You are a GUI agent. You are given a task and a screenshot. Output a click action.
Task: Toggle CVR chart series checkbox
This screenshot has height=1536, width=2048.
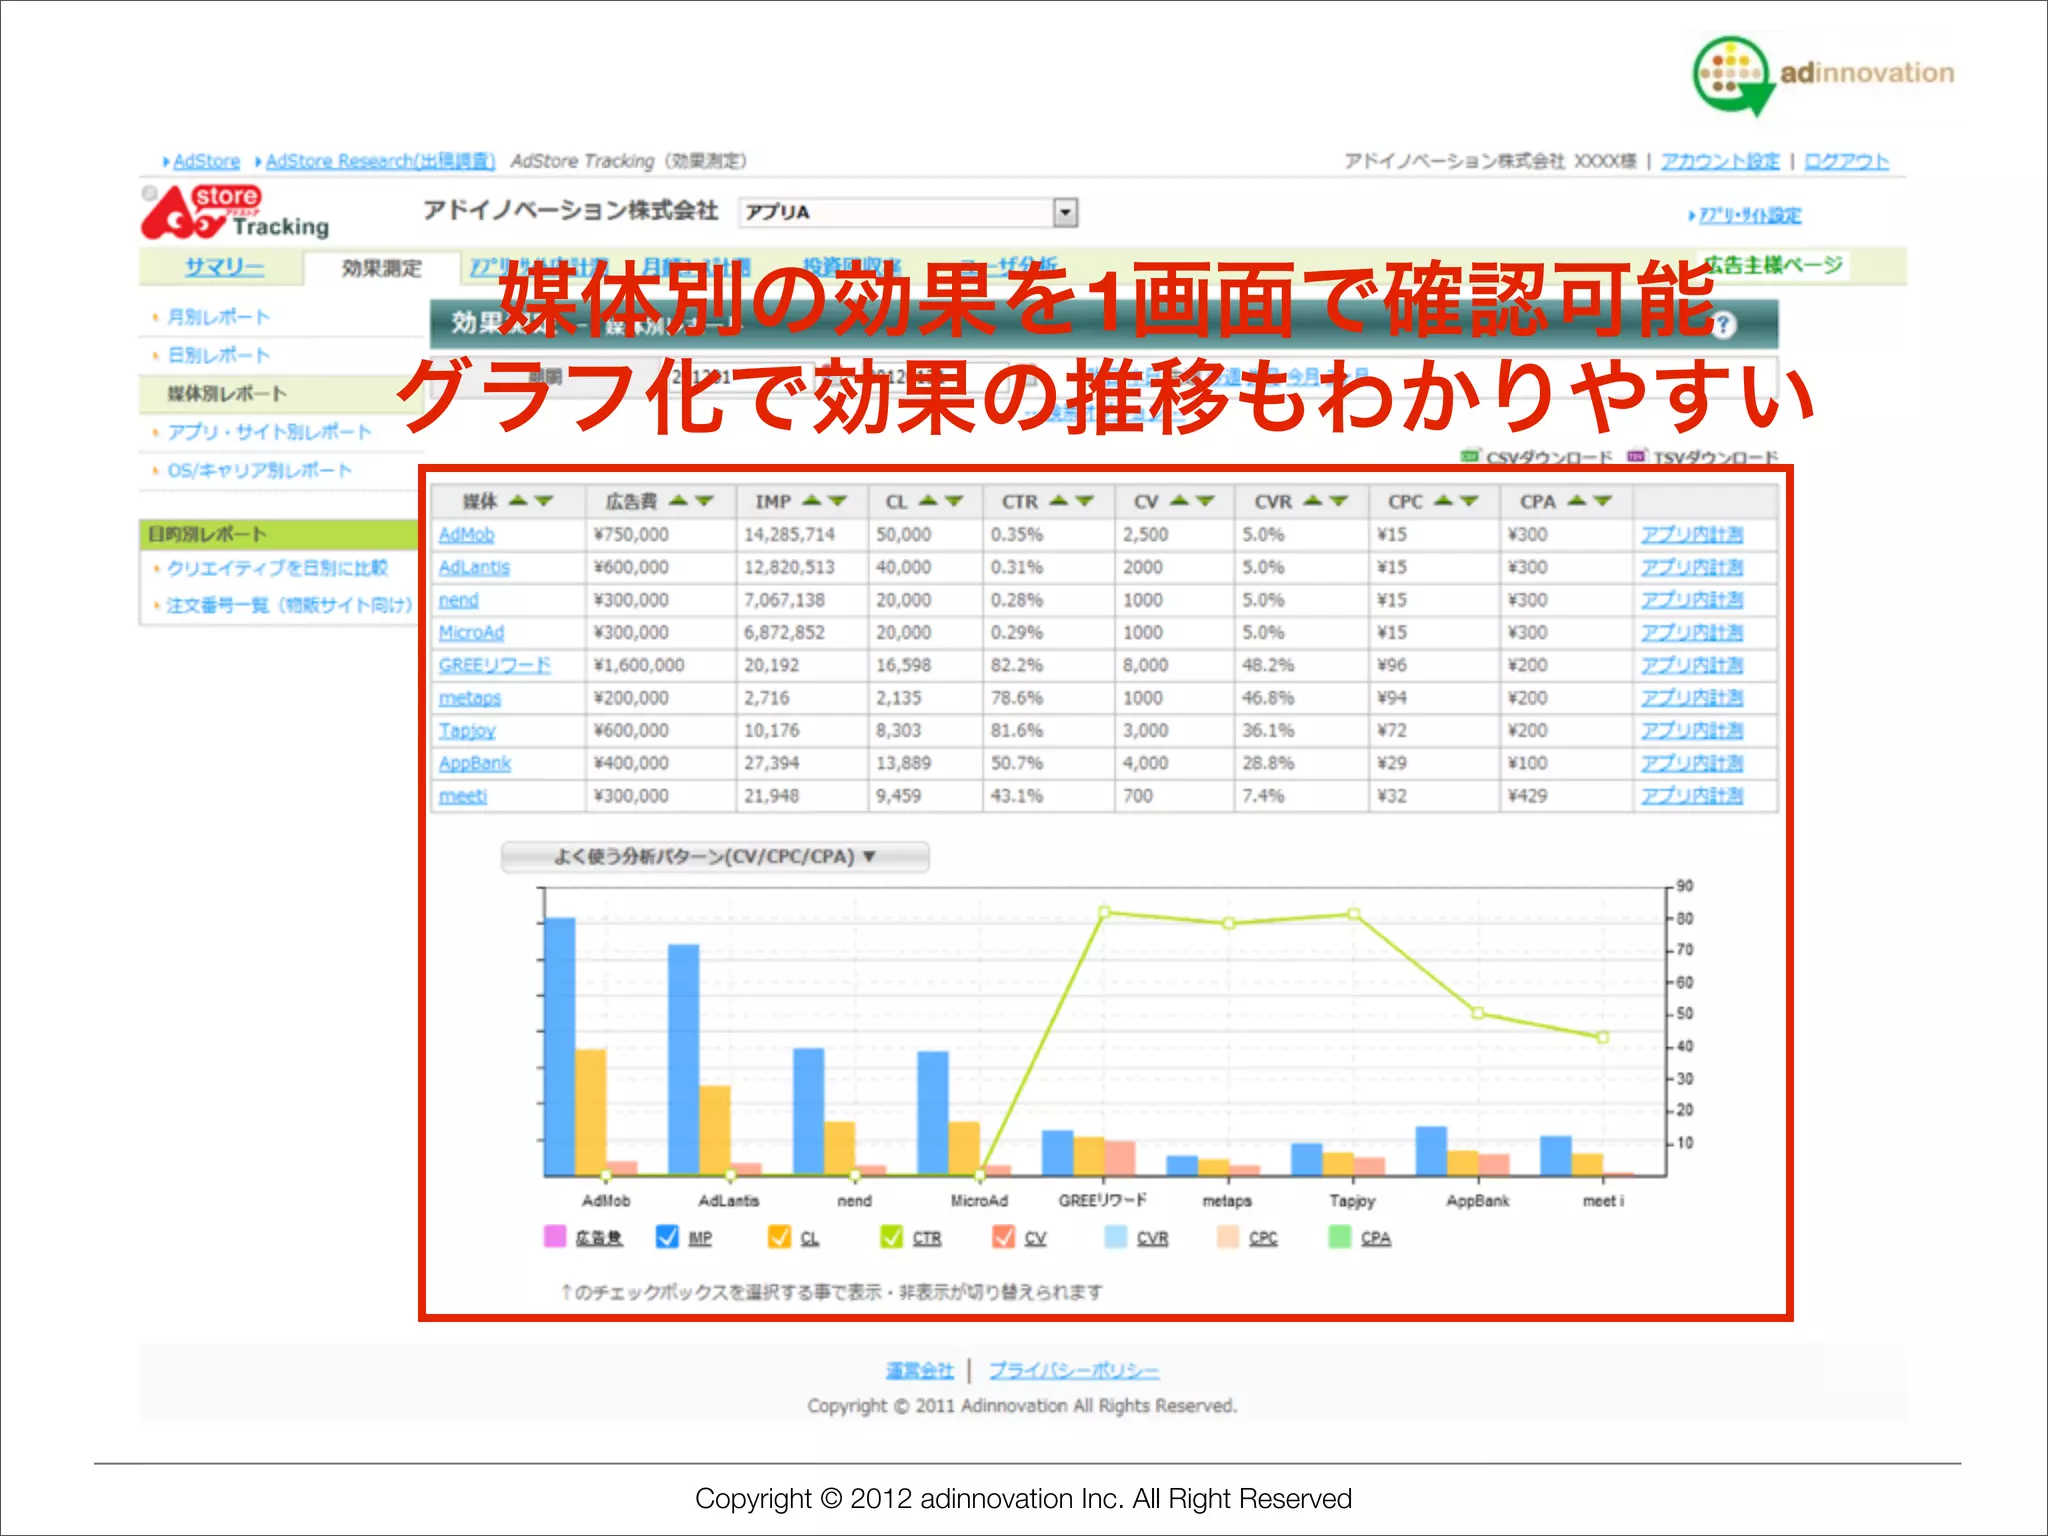[1116, 1236]
